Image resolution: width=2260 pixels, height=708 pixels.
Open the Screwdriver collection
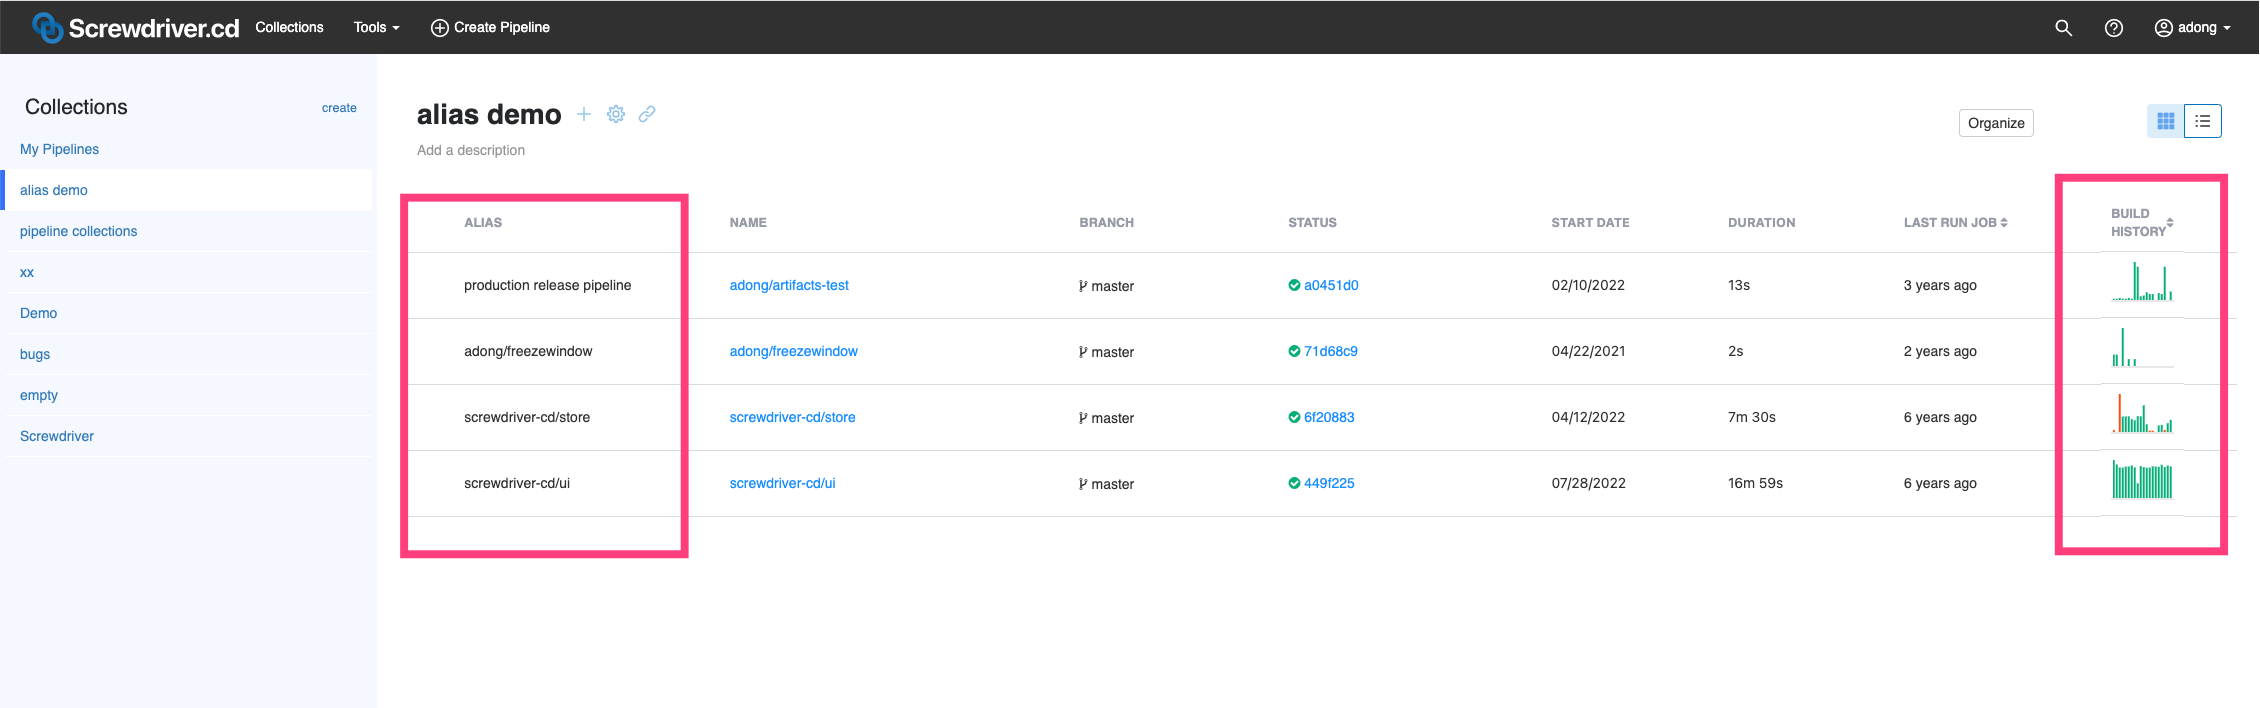coord(57,436)
